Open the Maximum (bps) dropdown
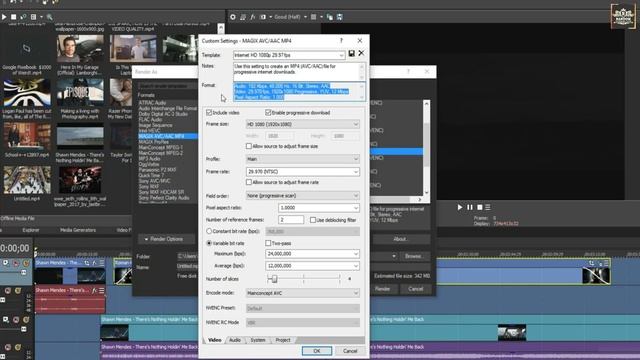 click(x=312, y=254)
